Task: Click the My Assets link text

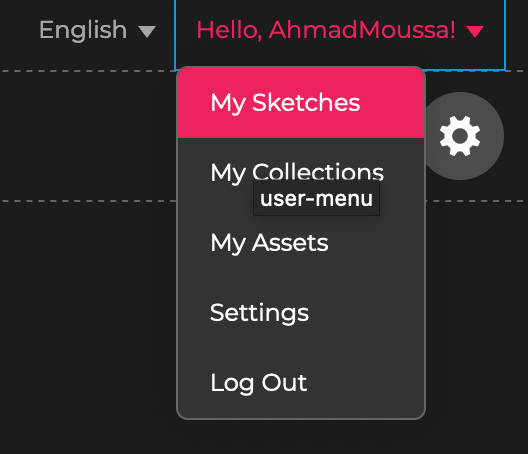Action: [269, 244]
